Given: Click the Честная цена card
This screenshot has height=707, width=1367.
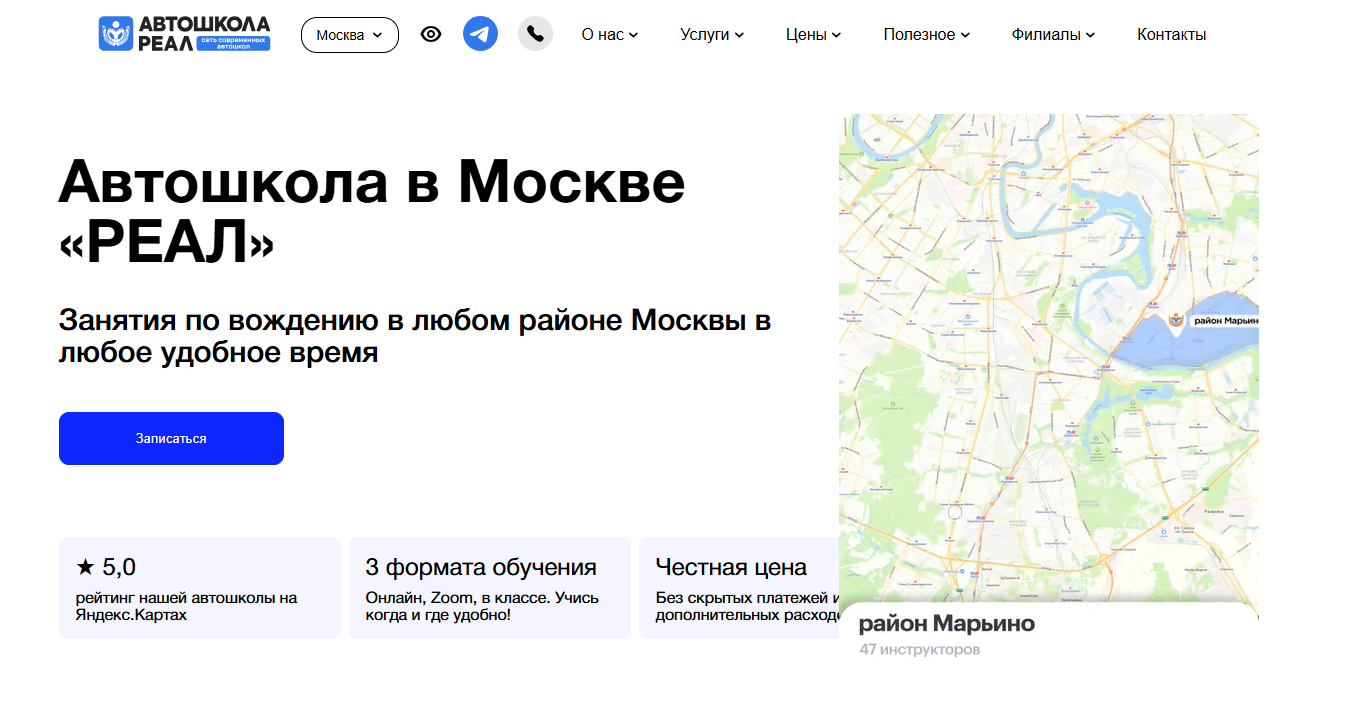Looking at the screenshot, I should click(738, 588).
